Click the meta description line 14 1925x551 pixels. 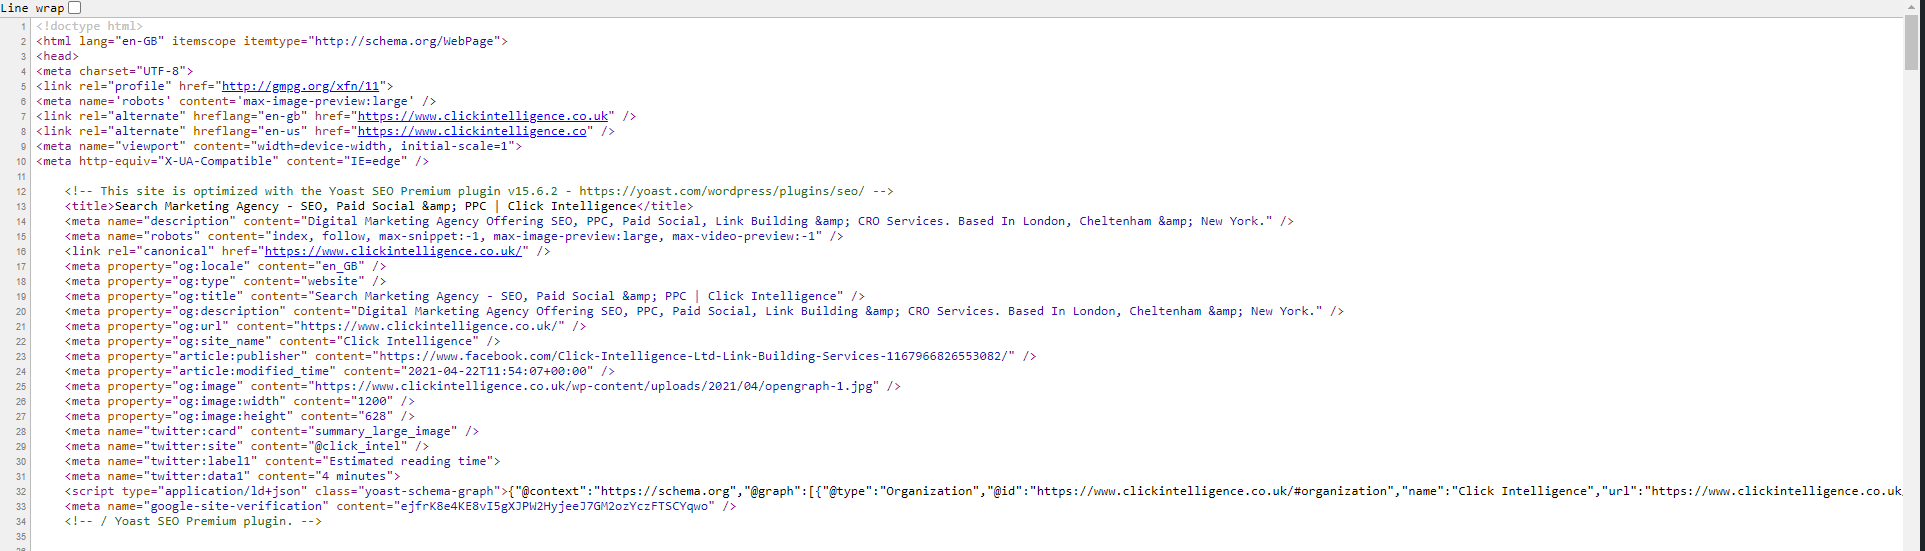(x=679, y=221)
